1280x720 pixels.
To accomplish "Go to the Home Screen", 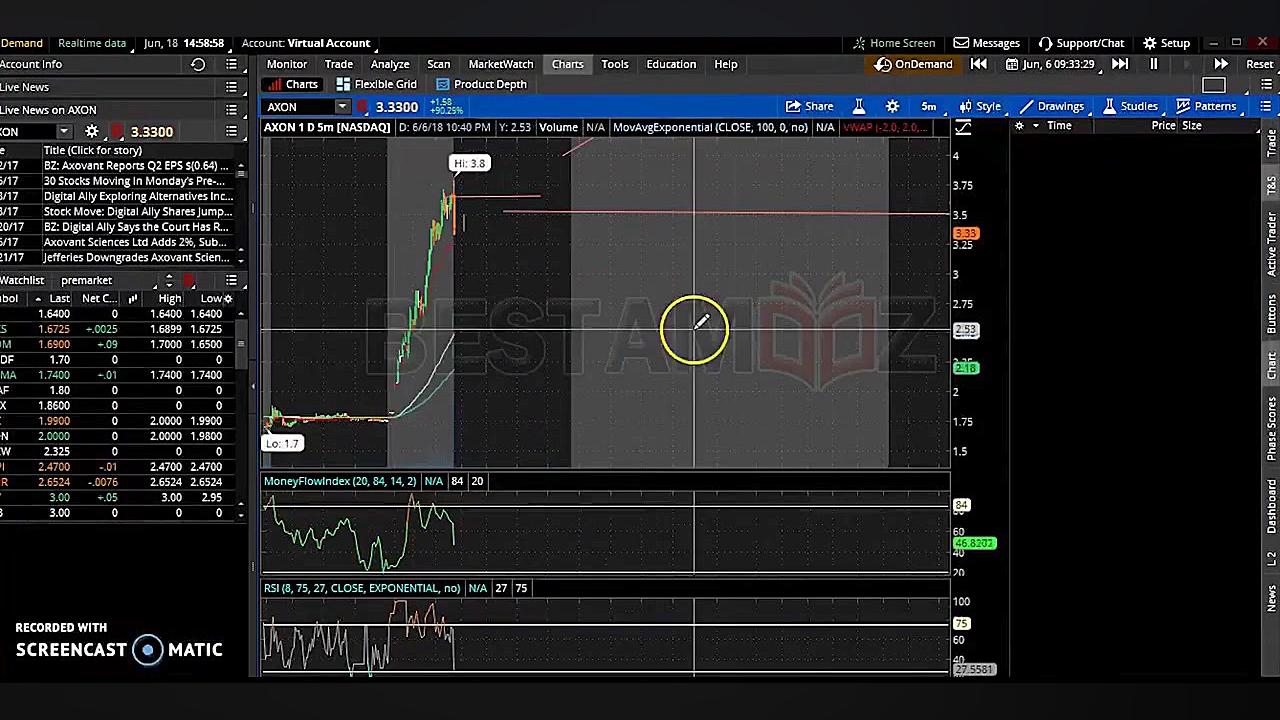I will tap(893, 43).
